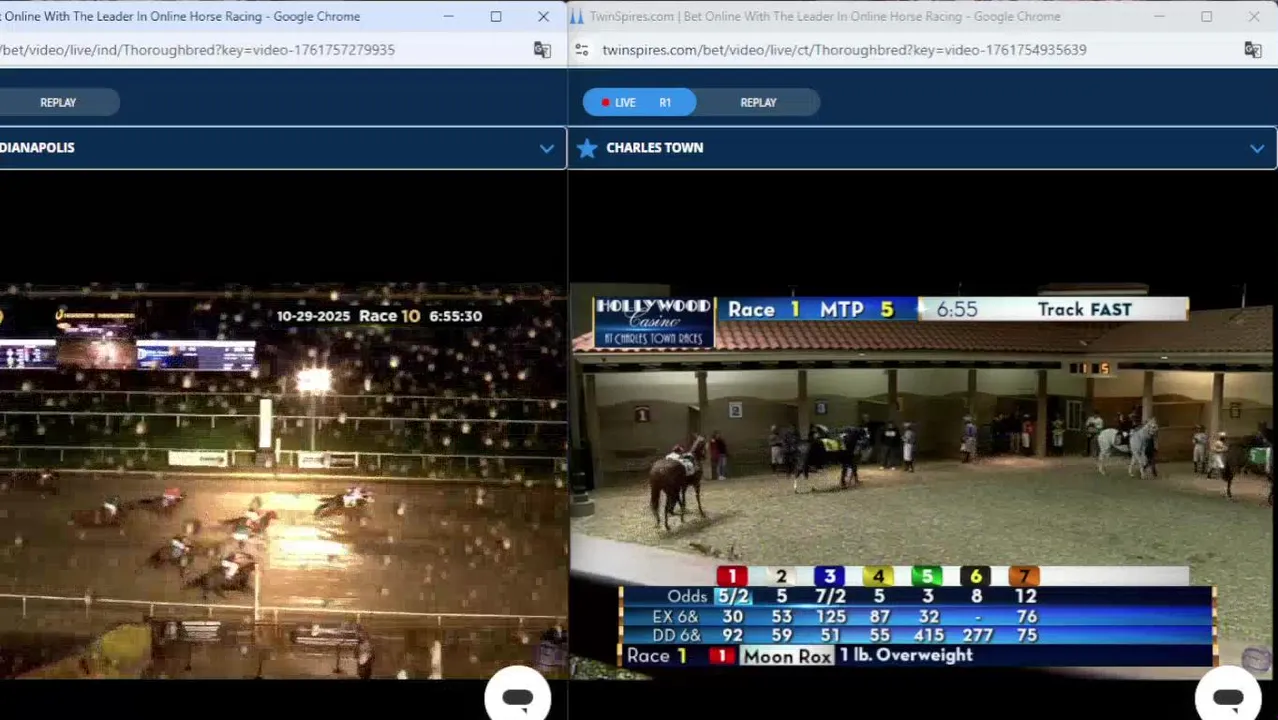Maximize the right TwinSpires Chrome window

[x=1206, y=16]
